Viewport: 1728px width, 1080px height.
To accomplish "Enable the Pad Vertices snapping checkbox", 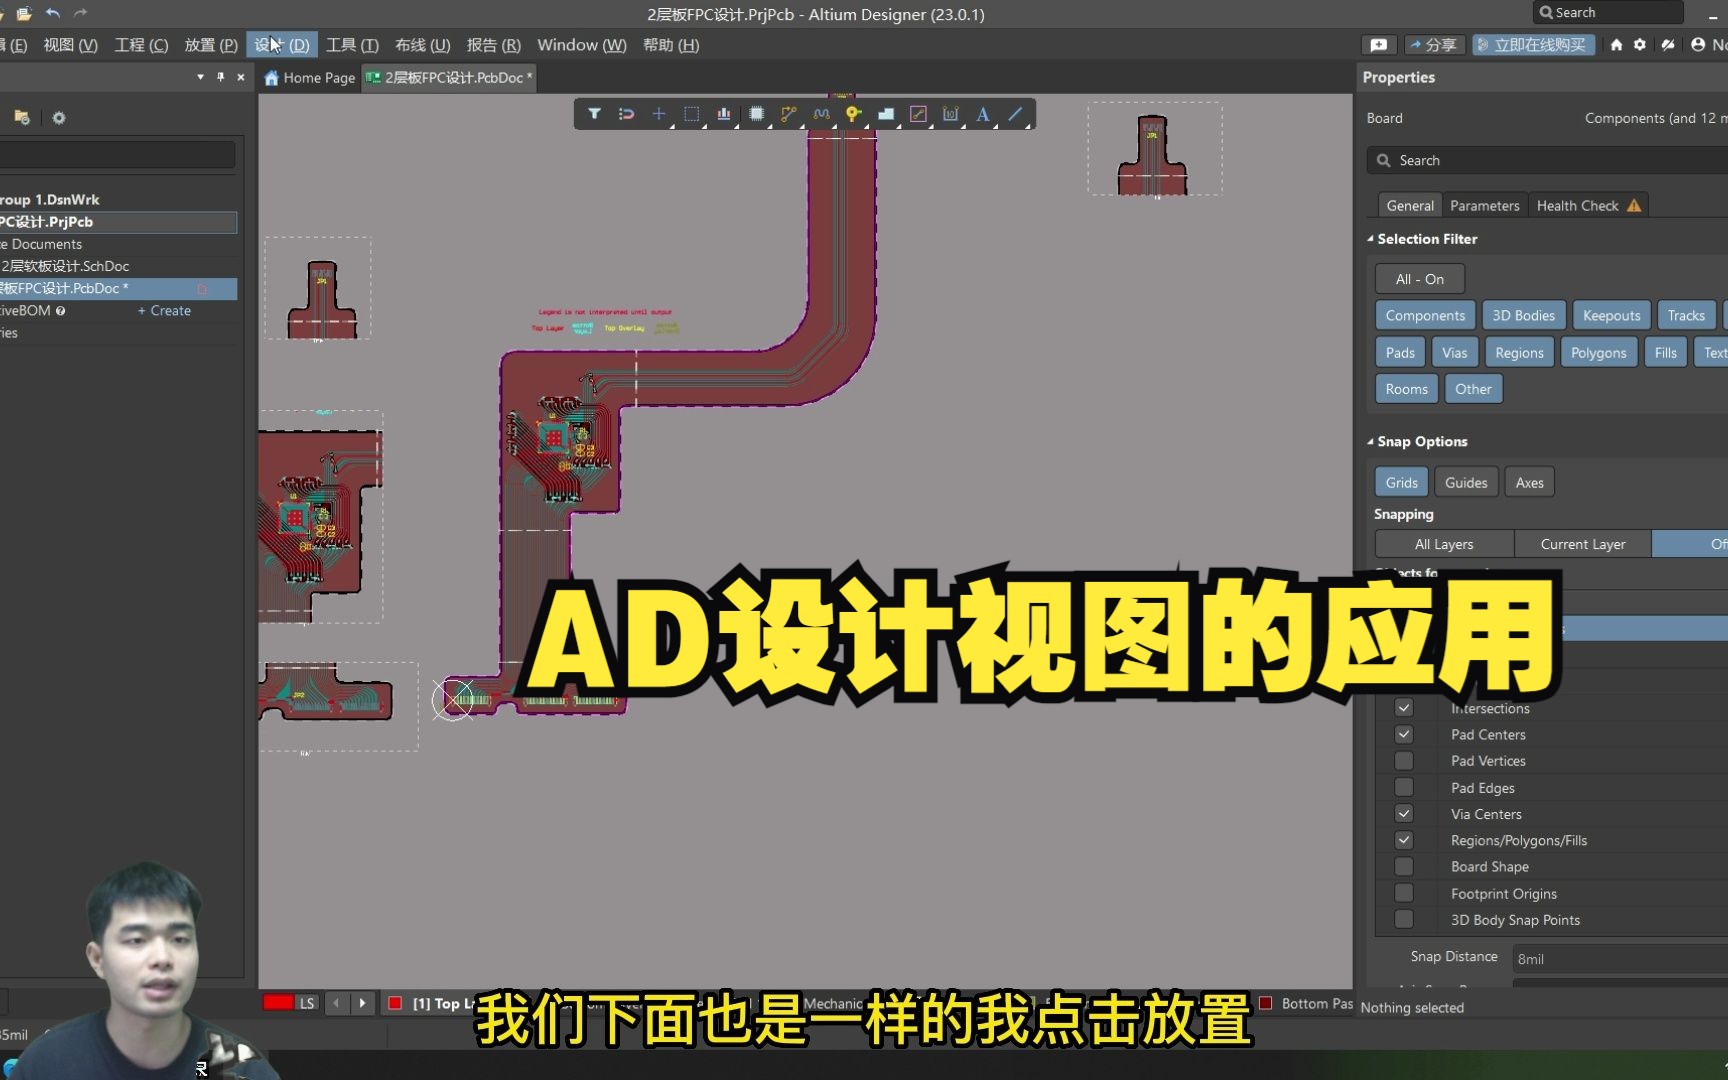I will 1404,760.
